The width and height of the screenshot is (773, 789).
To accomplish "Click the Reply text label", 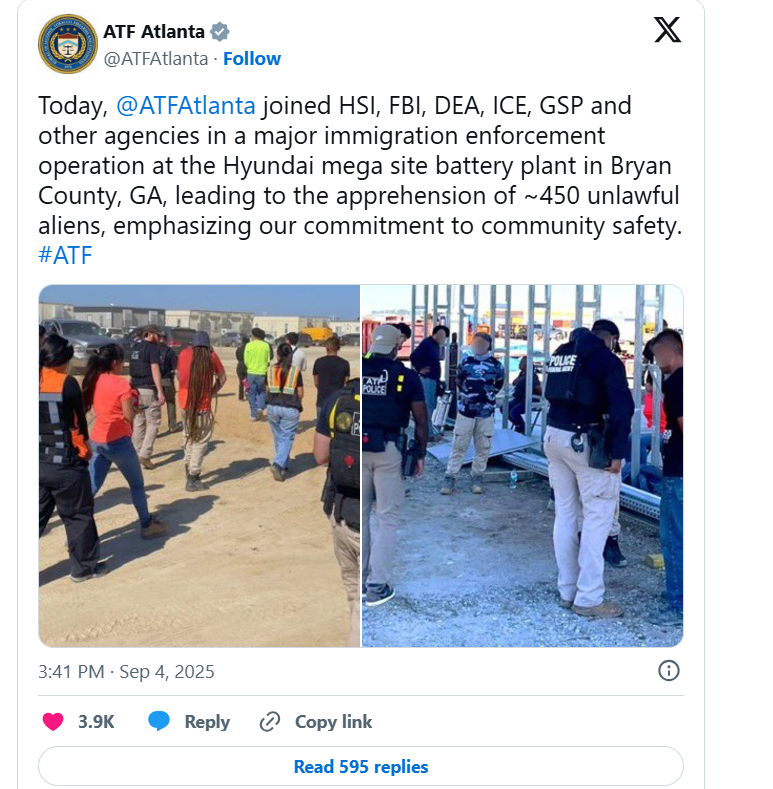I will [207, 722].
